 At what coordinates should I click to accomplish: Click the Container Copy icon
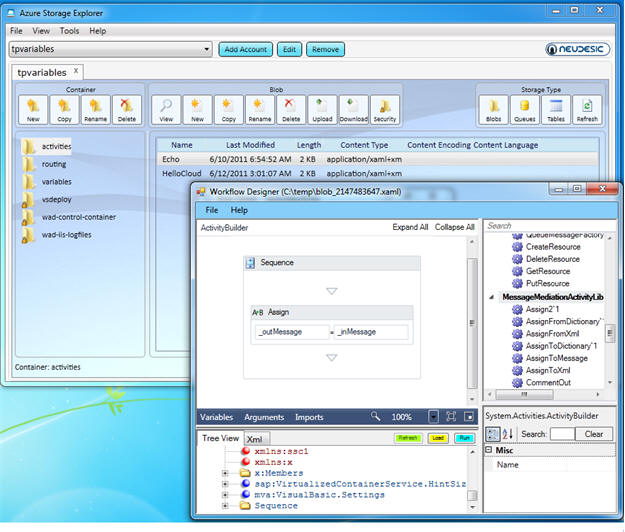(64, 110)
